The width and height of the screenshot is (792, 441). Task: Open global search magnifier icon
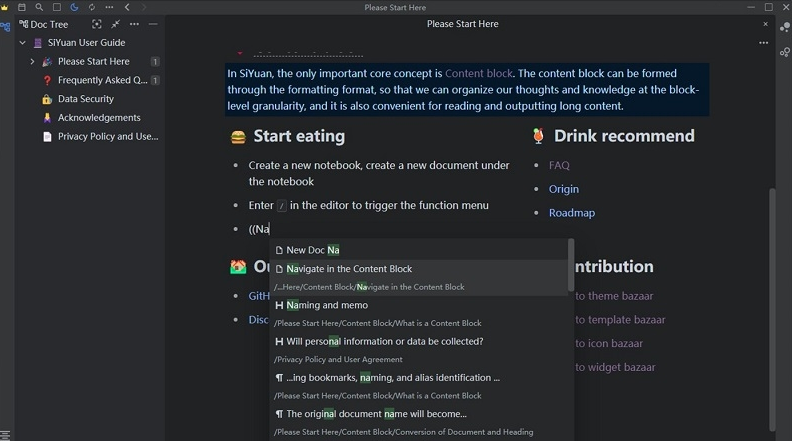point(39,7)
